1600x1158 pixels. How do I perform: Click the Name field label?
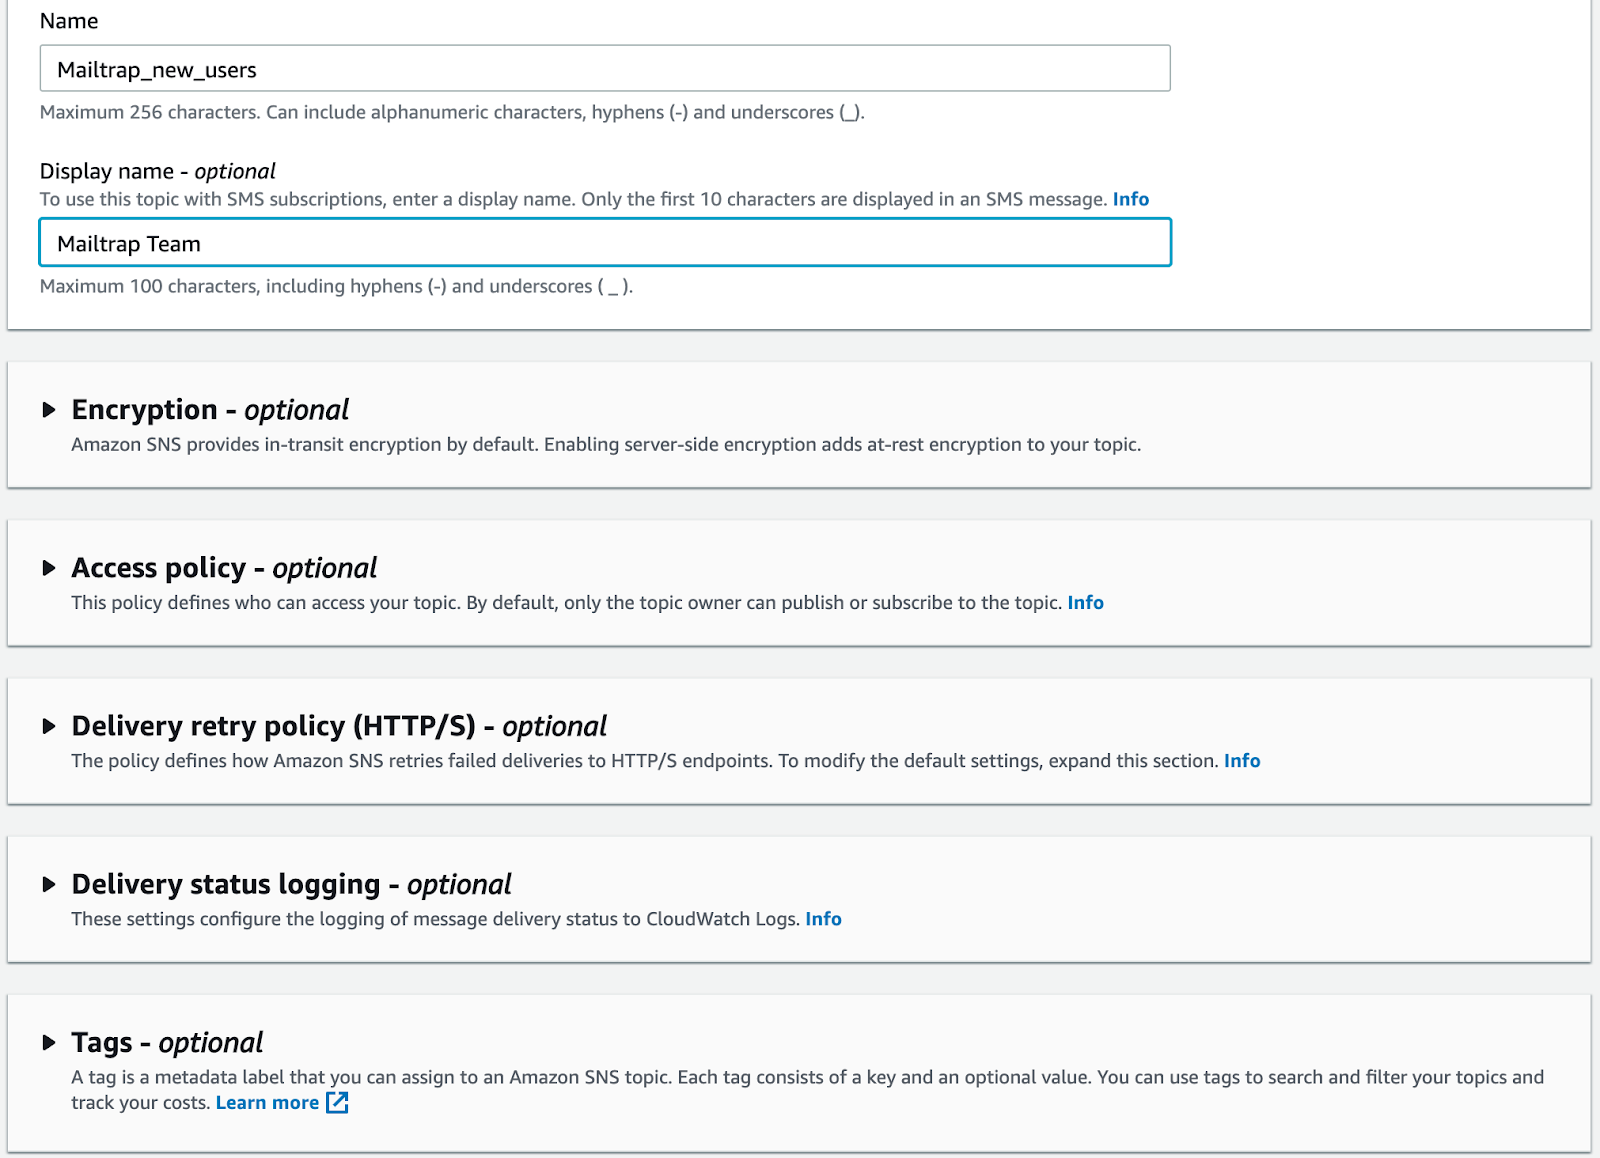coord(69,21)
